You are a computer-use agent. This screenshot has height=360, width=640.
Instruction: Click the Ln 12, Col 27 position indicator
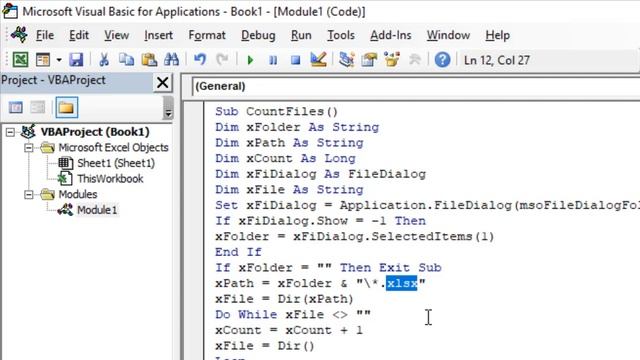pos(497,60)
